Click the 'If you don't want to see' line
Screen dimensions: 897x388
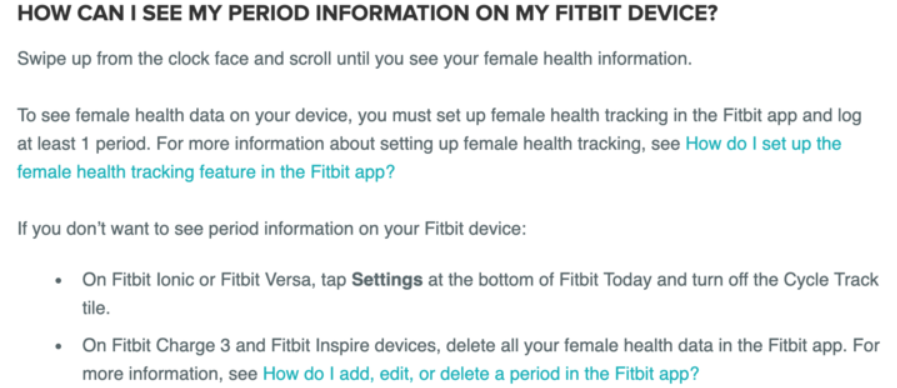pyautogui.click(x=271, y=229)
